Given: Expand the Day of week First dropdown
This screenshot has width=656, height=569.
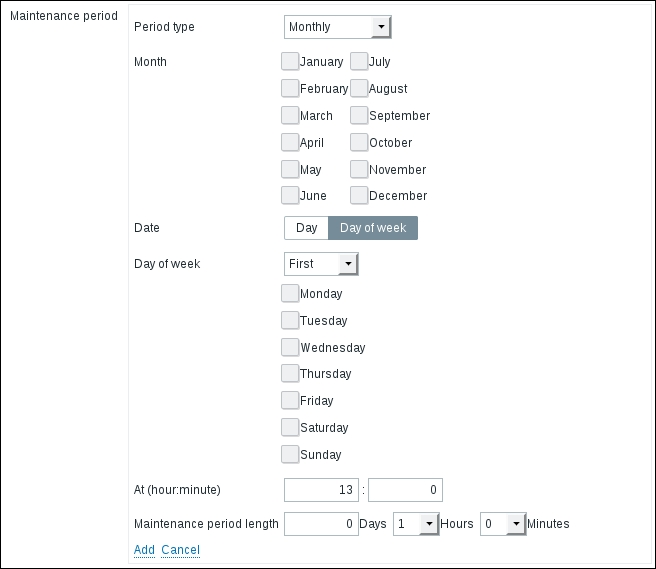Looking at the screenshot, I should (x=321, y=264).
